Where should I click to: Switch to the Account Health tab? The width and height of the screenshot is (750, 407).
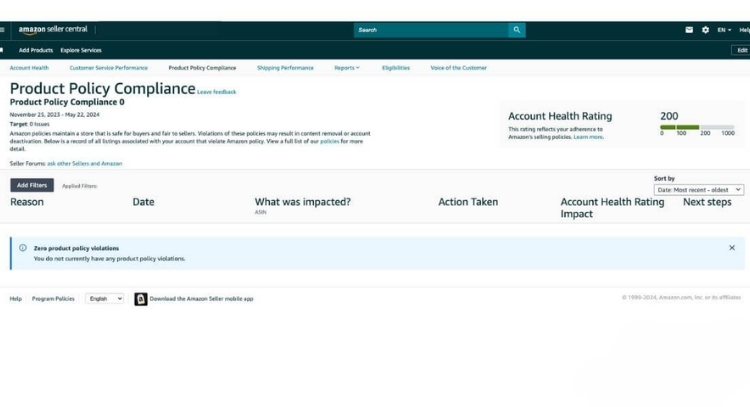[29, 68]
